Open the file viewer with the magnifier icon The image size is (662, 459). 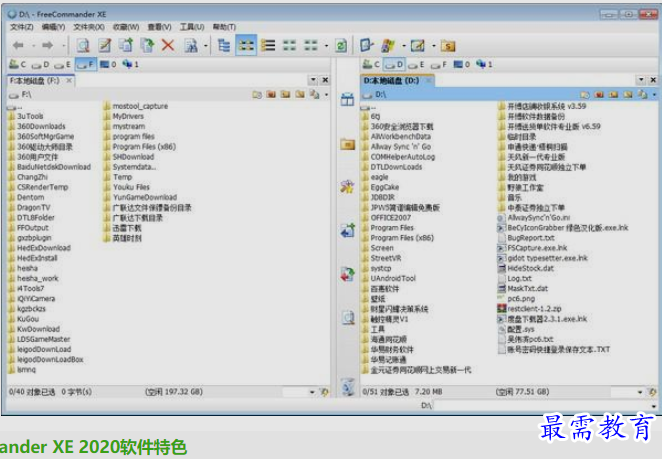click(x=83, y=45)
